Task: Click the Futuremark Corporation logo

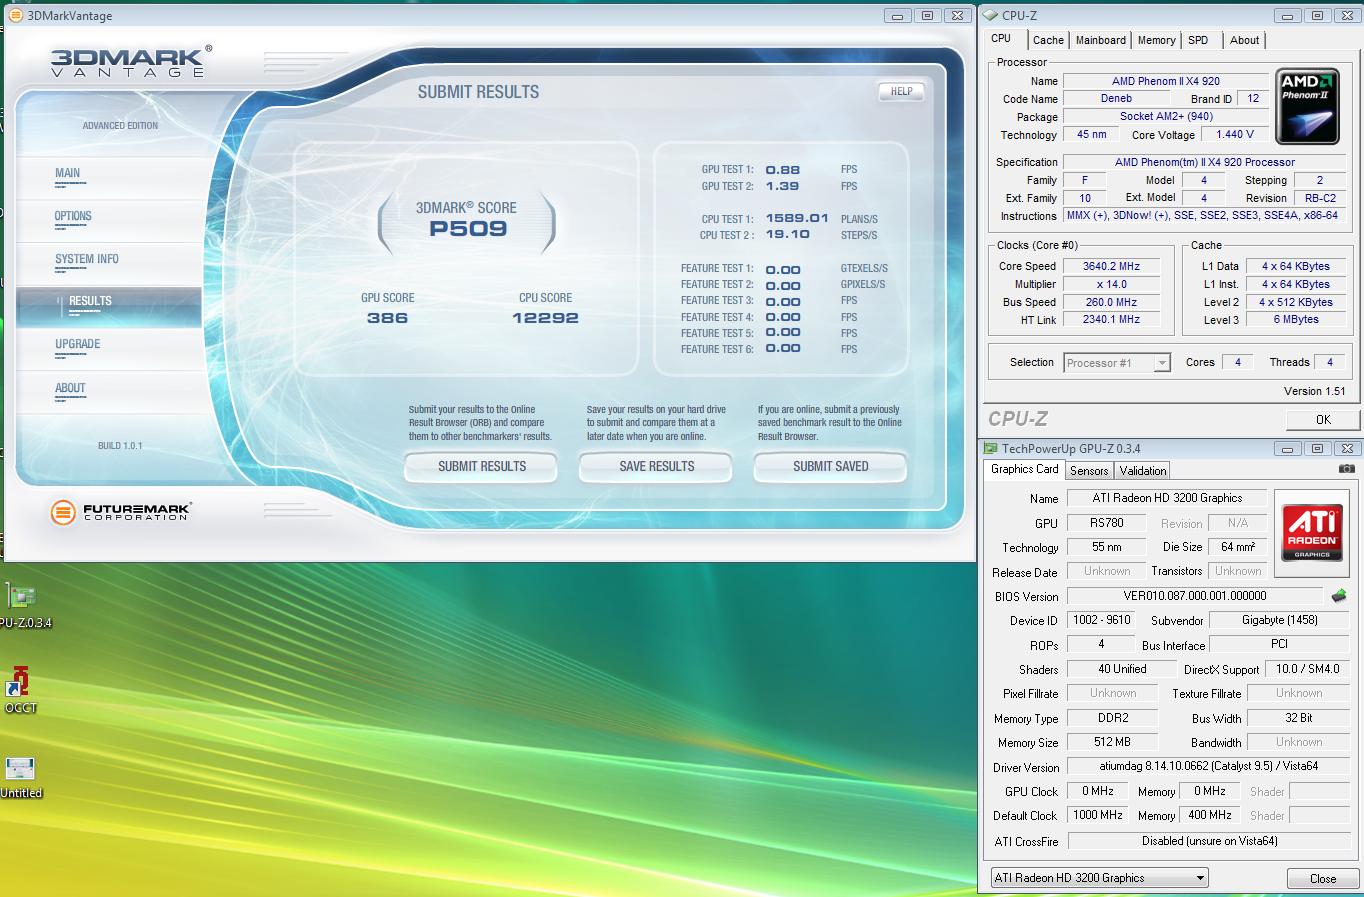Action: click(x=120, y=512)
